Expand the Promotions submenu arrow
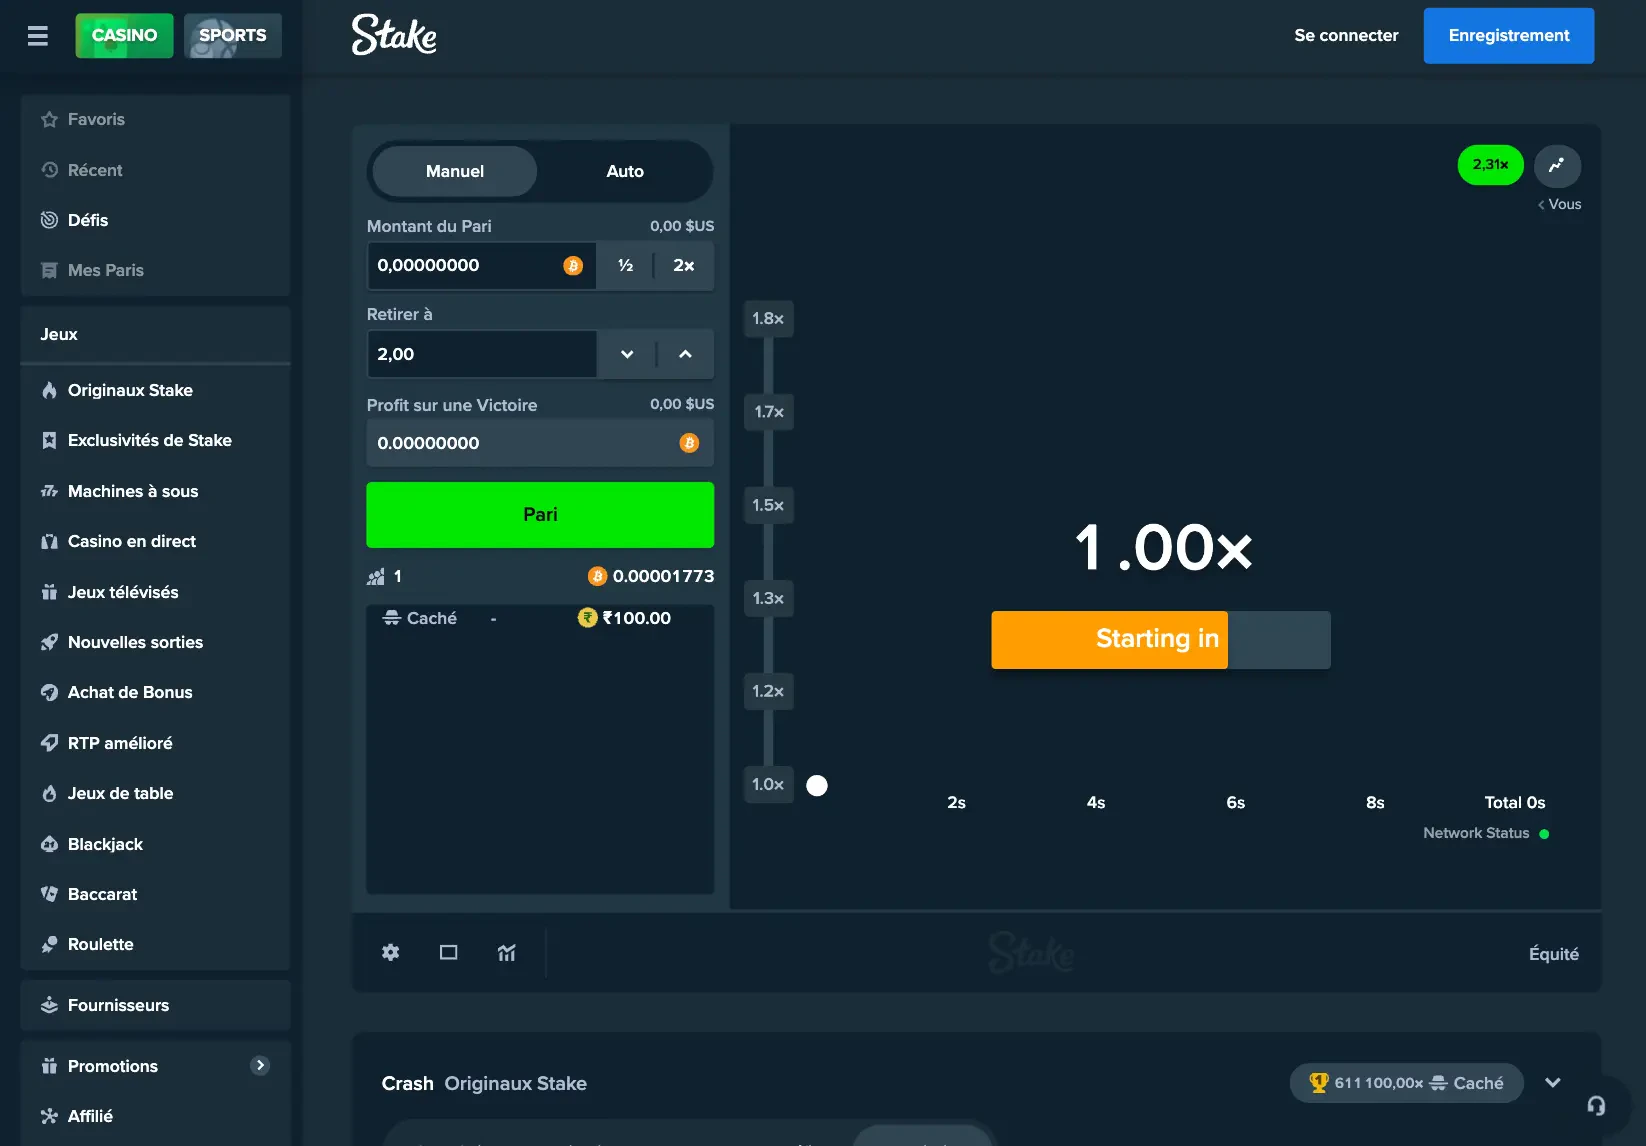 point(260,1065)
